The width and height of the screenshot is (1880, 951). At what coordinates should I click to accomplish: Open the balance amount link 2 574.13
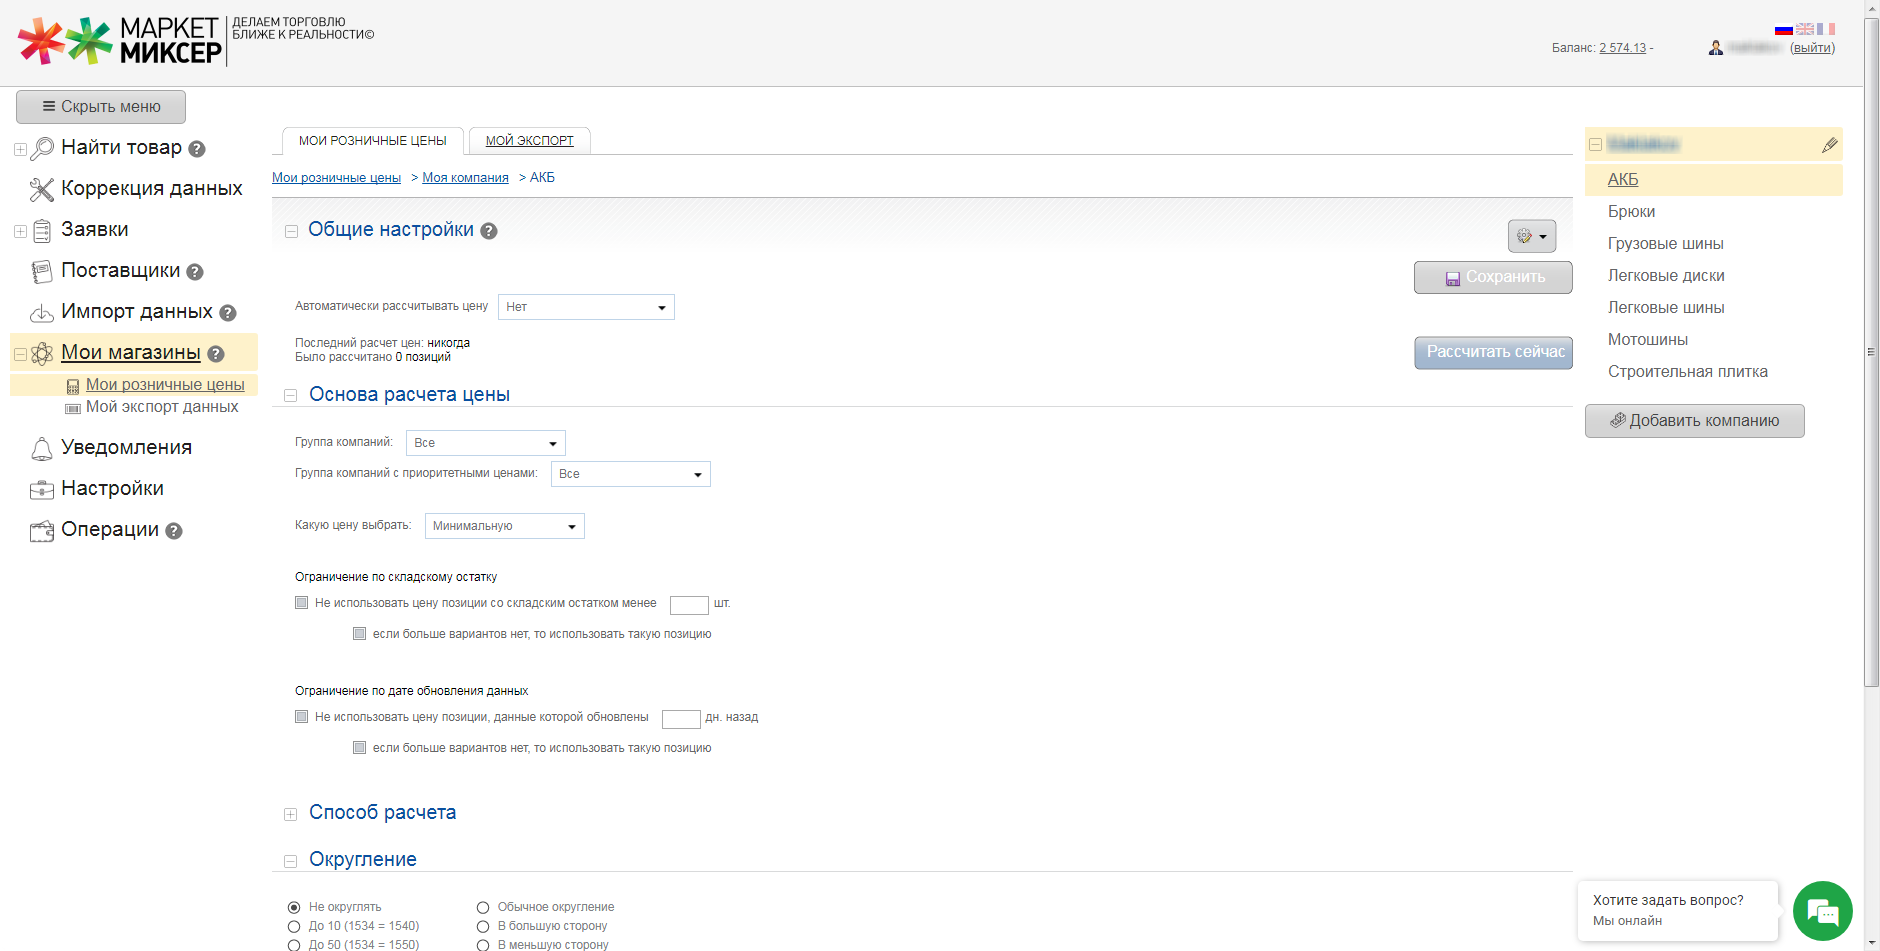(x=1622, y=48)
